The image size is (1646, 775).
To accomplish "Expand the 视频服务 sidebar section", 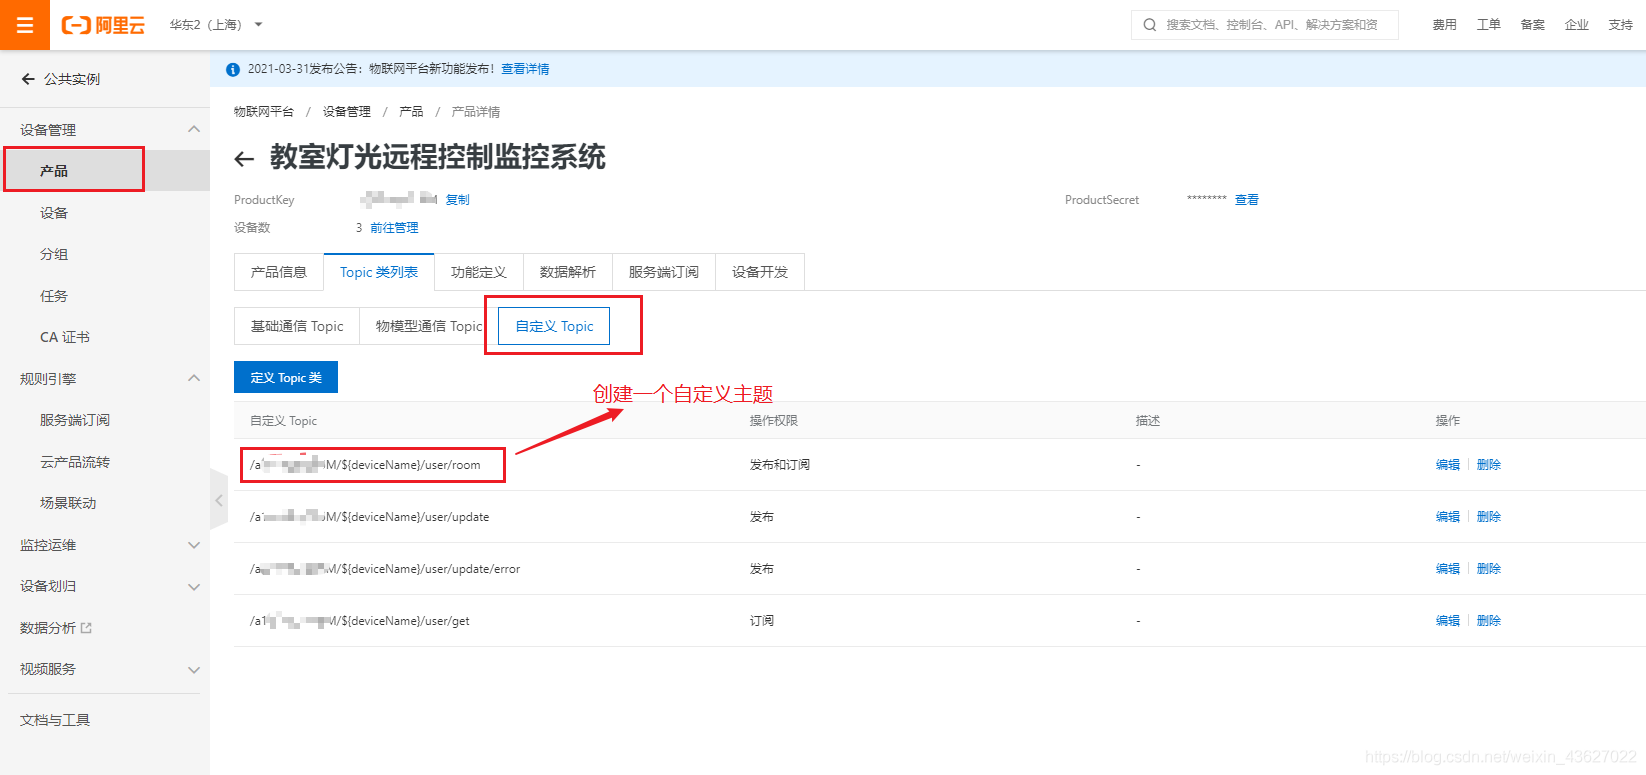I will (194, 670).
